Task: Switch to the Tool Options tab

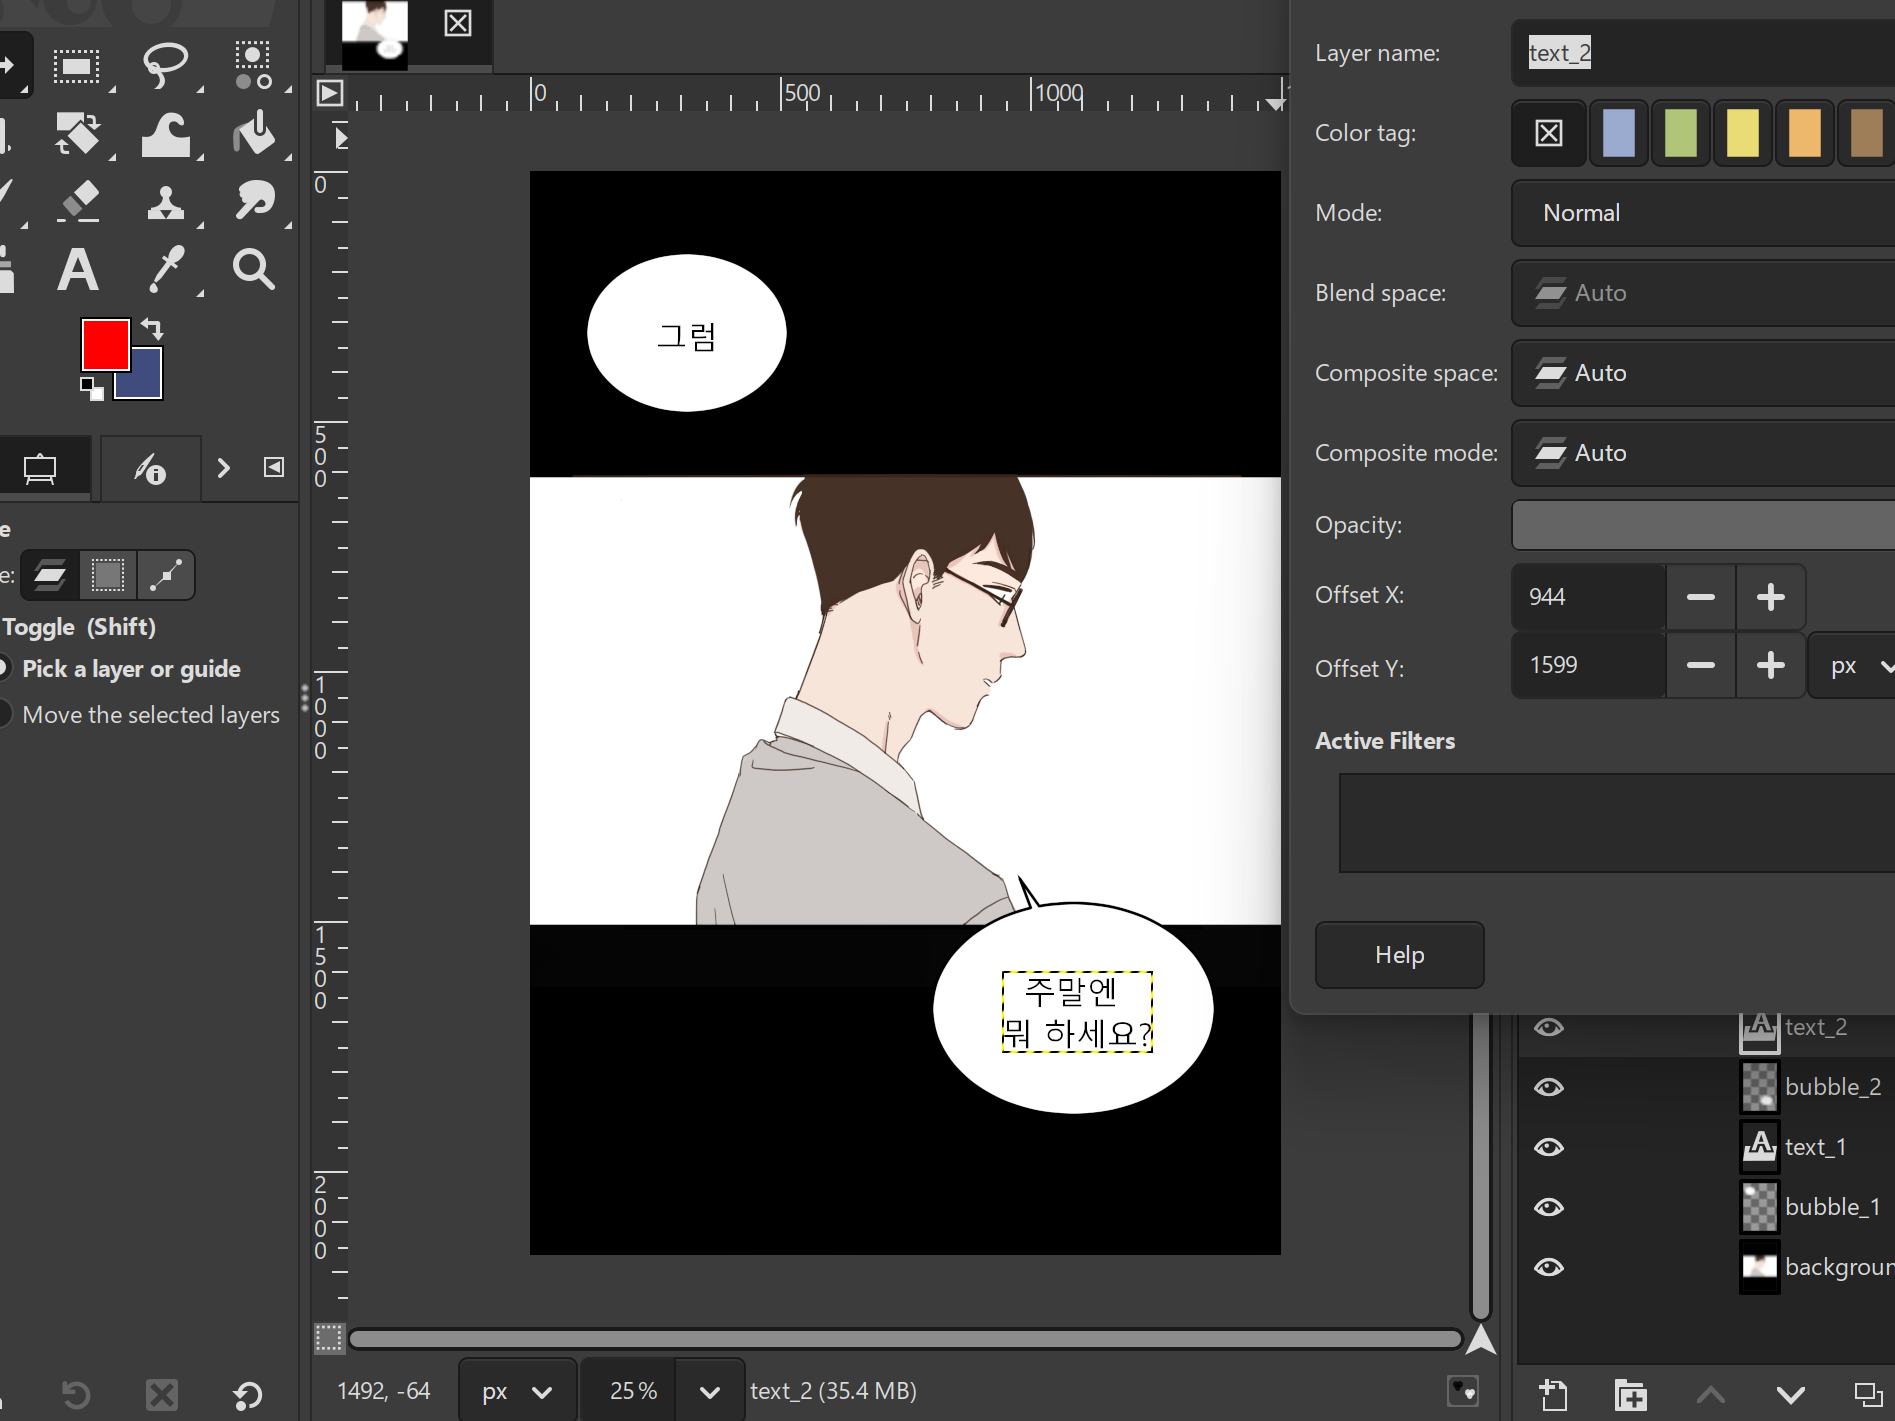Action: coord(40,468)
